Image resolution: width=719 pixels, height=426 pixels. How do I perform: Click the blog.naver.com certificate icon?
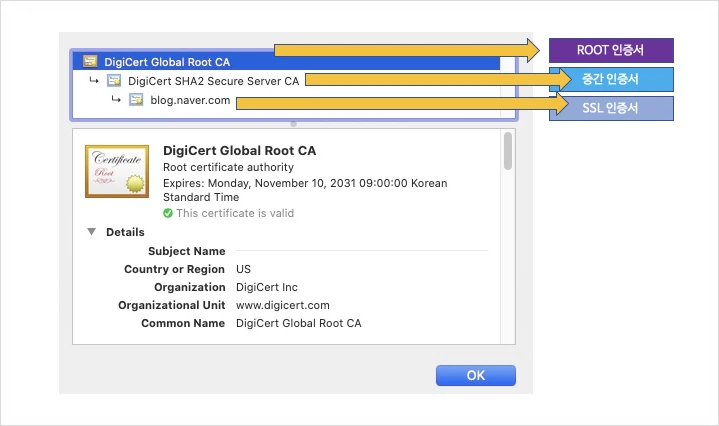136,100
